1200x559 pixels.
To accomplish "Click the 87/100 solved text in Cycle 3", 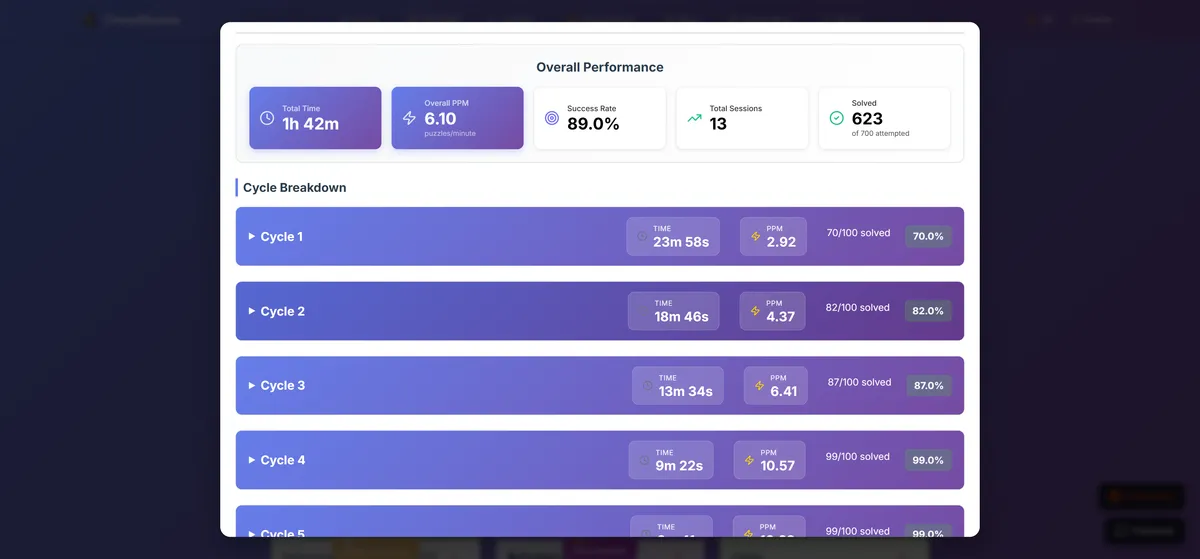I will pos(859,382).
